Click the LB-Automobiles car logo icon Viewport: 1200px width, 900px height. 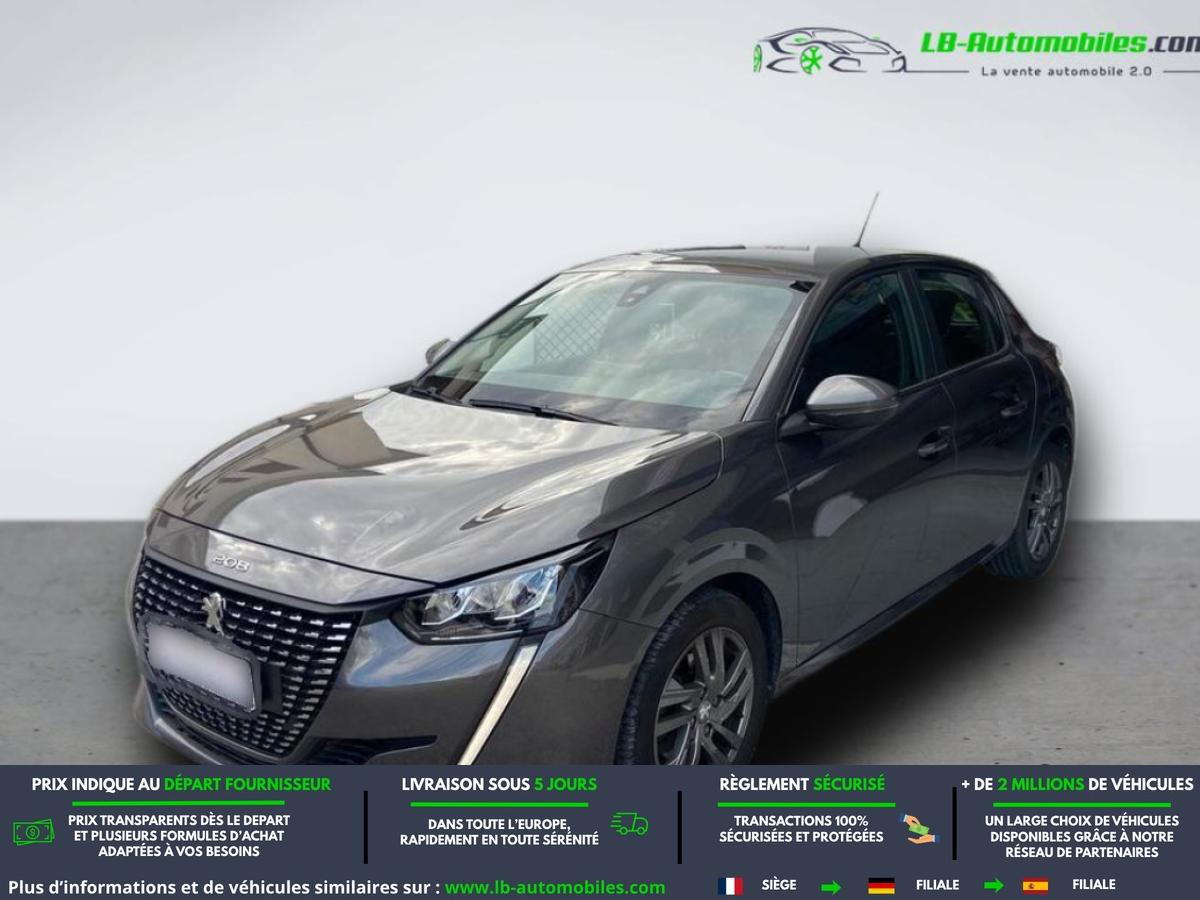[x=830, y=50]
